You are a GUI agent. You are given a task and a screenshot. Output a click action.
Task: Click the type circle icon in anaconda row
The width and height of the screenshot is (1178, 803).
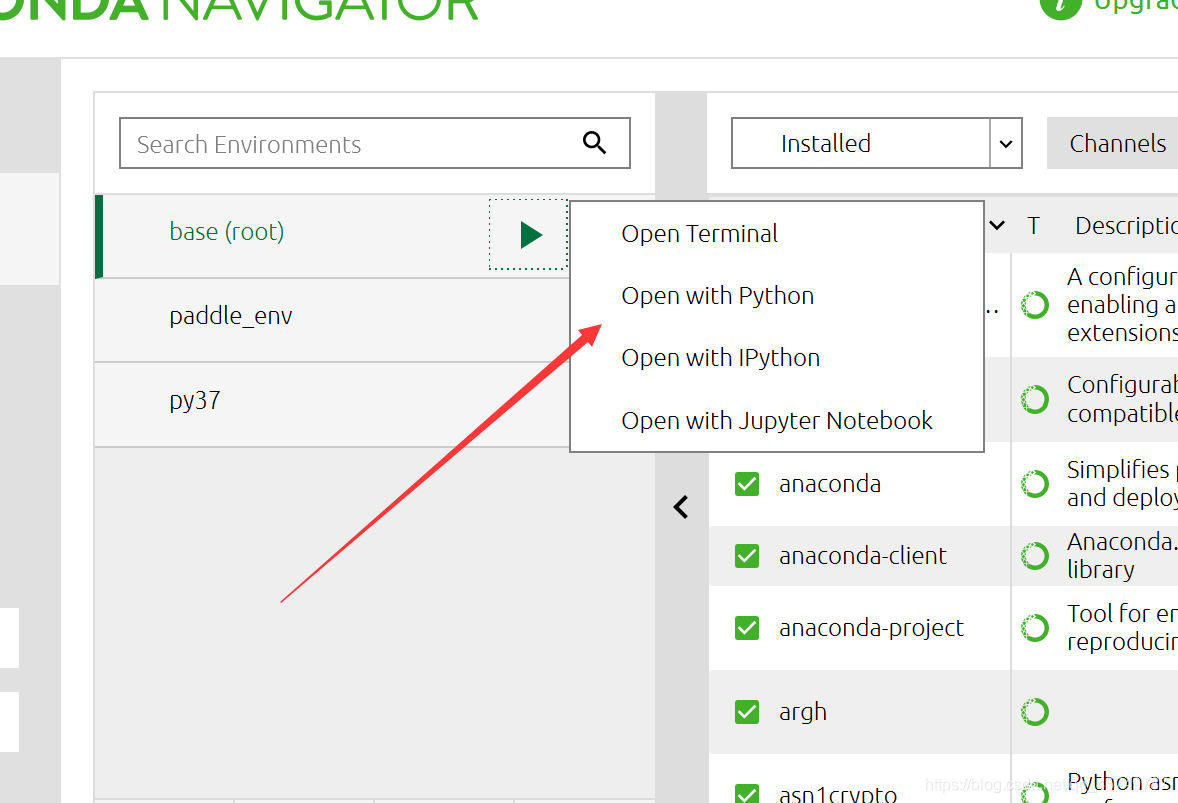[x=1035, y=484]
